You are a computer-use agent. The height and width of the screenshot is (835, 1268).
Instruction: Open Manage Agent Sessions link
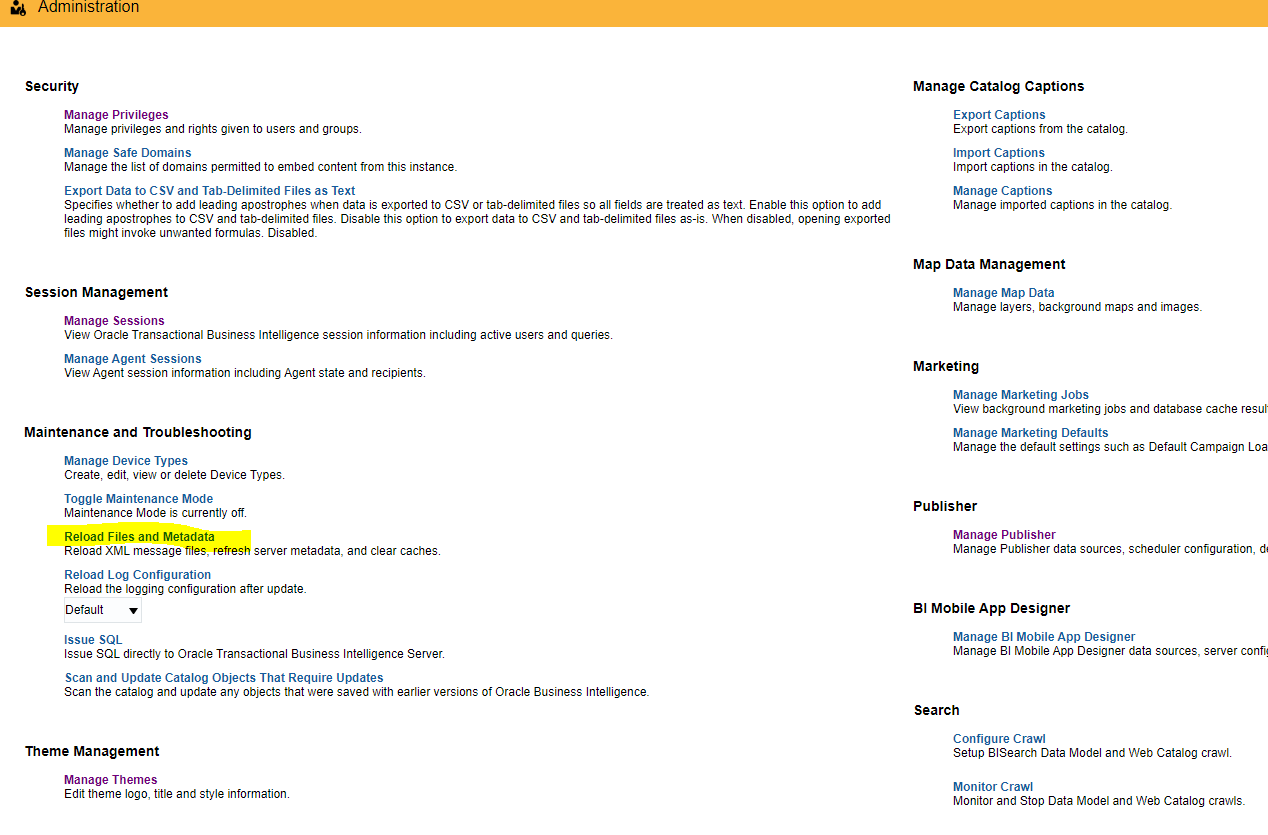(133, 359)
